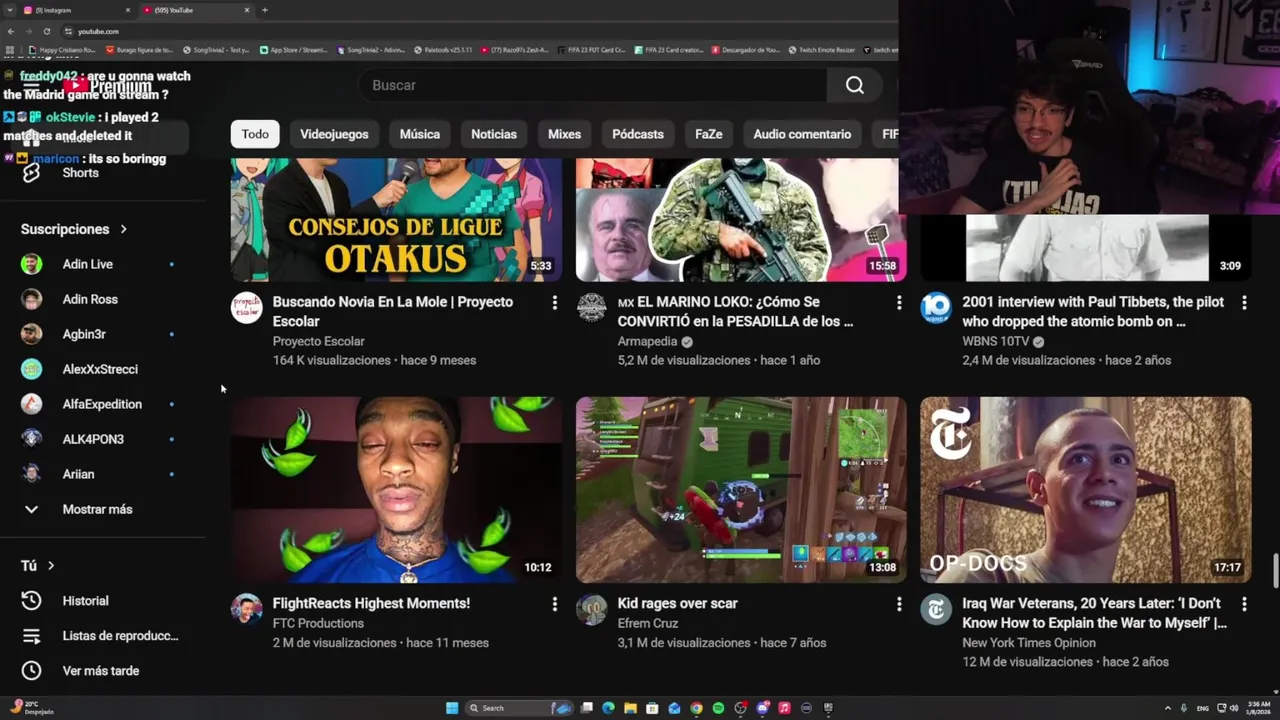This screenshot has width=1280, height=720.
Task: Open options menu for Paul Tibbets interview video
Action: click(x=1244, y=302)
